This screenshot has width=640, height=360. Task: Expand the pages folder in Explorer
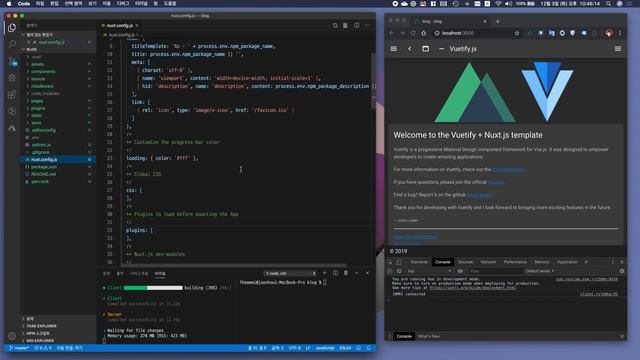[x=37, y=101]
